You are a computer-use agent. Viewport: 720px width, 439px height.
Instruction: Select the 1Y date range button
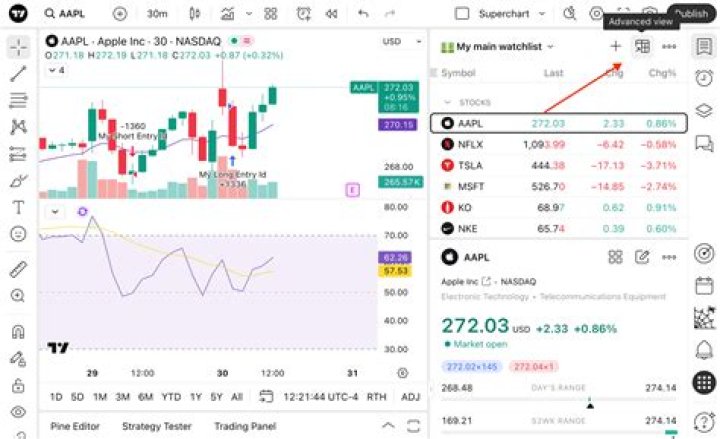[x=196, y=397]
